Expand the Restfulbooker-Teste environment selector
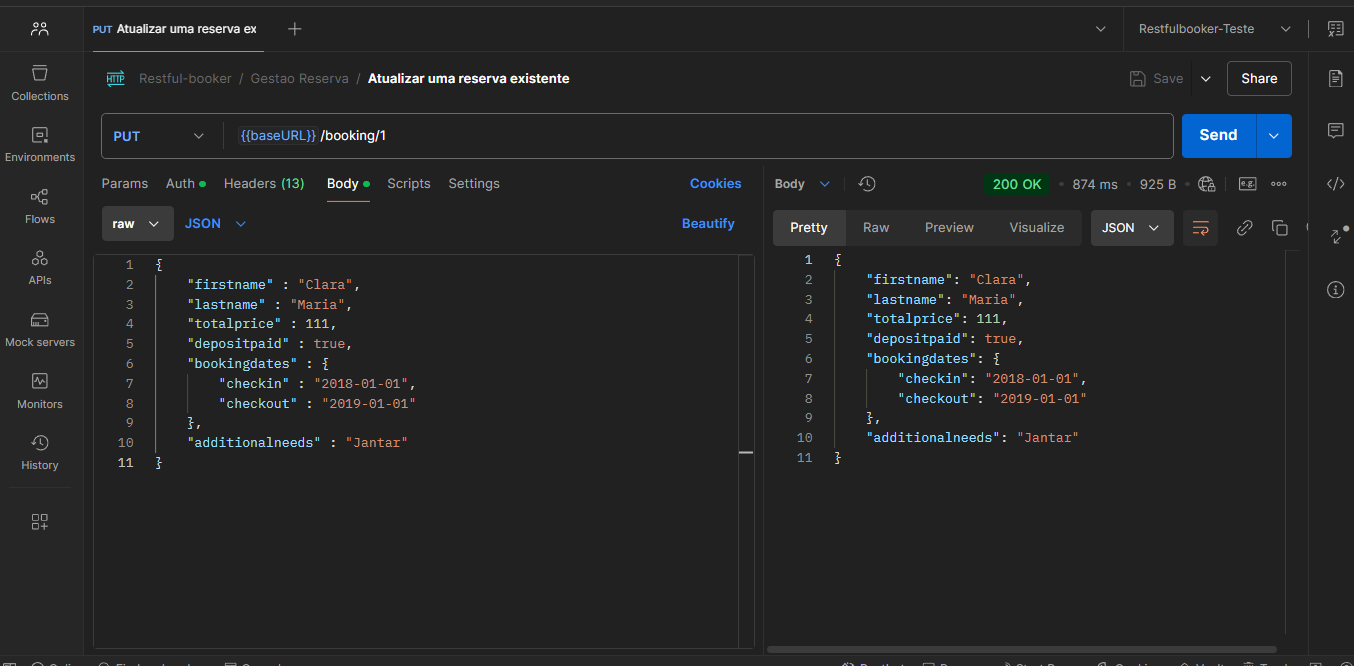The height and width of the screenshot is (666, 1354). pos(1215,29)
